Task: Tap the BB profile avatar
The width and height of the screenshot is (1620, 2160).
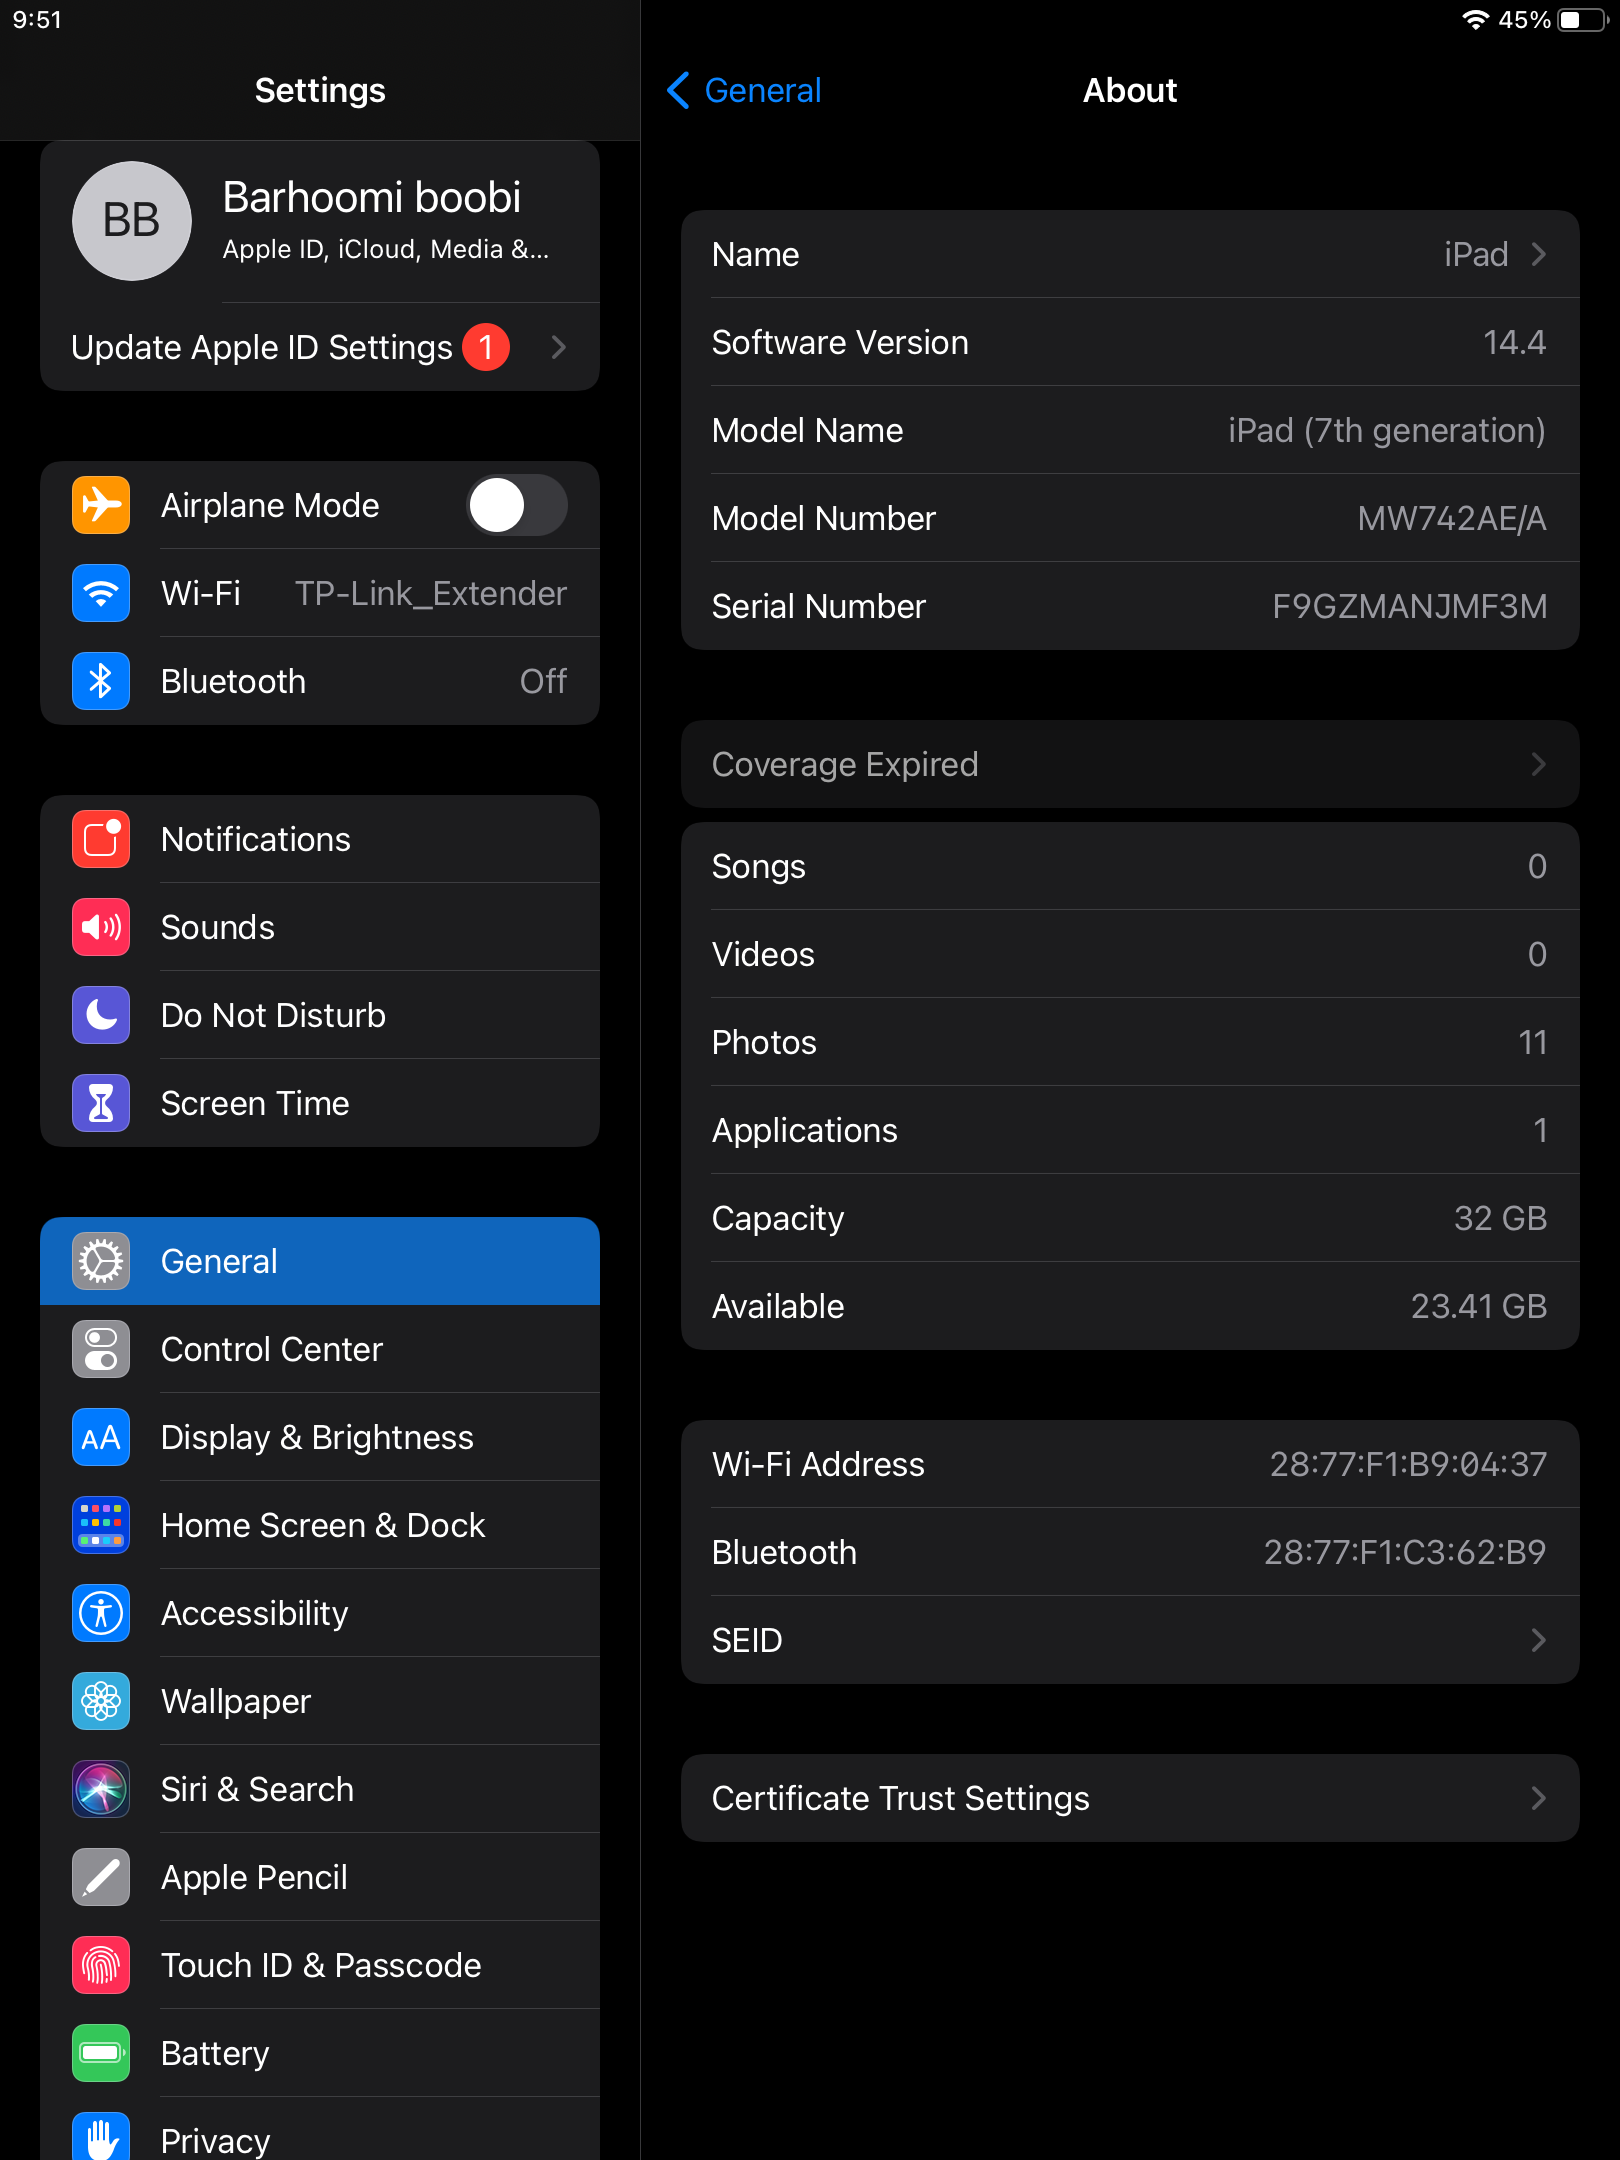Action: click(132, 221)
